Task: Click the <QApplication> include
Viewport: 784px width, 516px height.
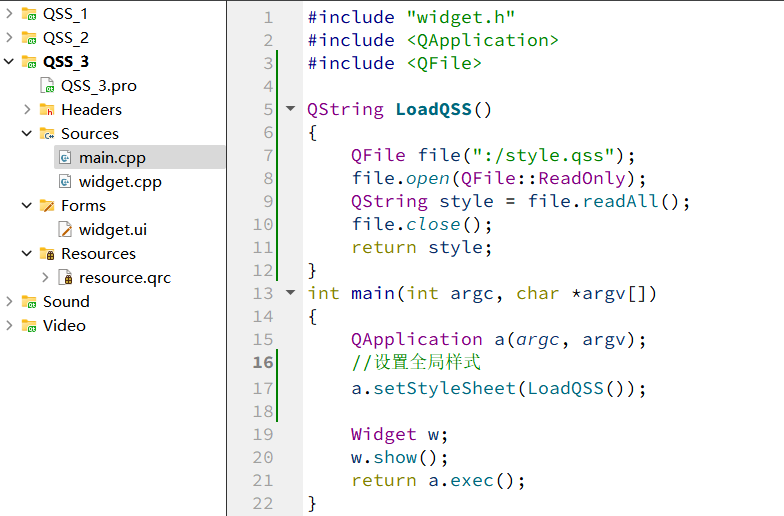Action: [482, 40]
